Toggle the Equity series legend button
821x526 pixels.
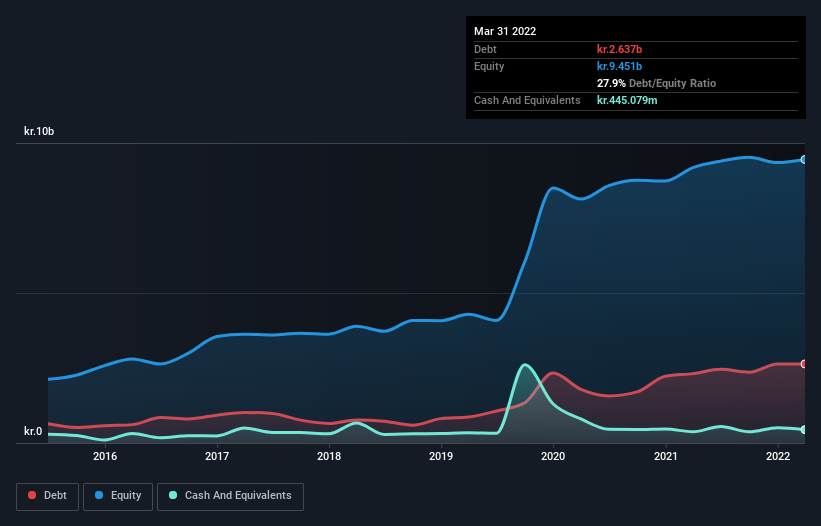[x=118, y=496]
